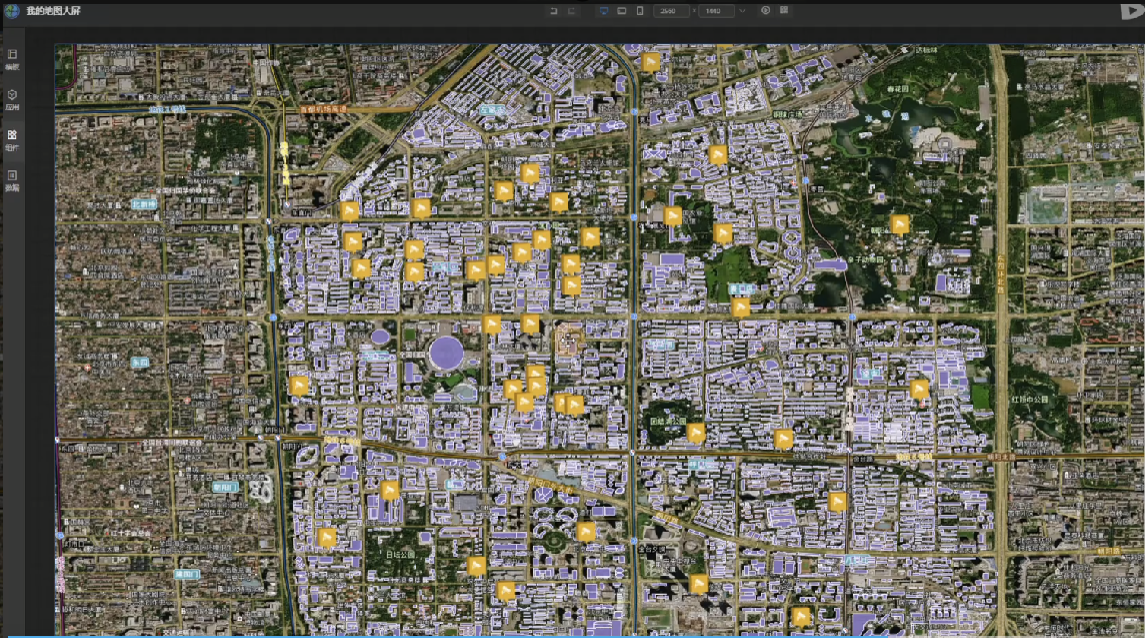Switch to mobile phone preview mode

[640, 10]
